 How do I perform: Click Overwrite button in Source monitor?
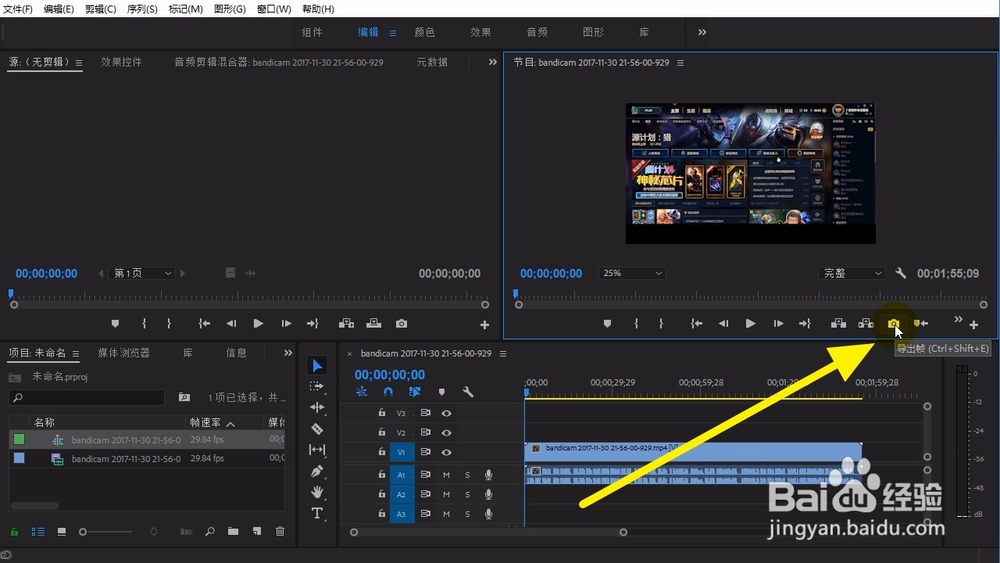[x=374, y=324]
